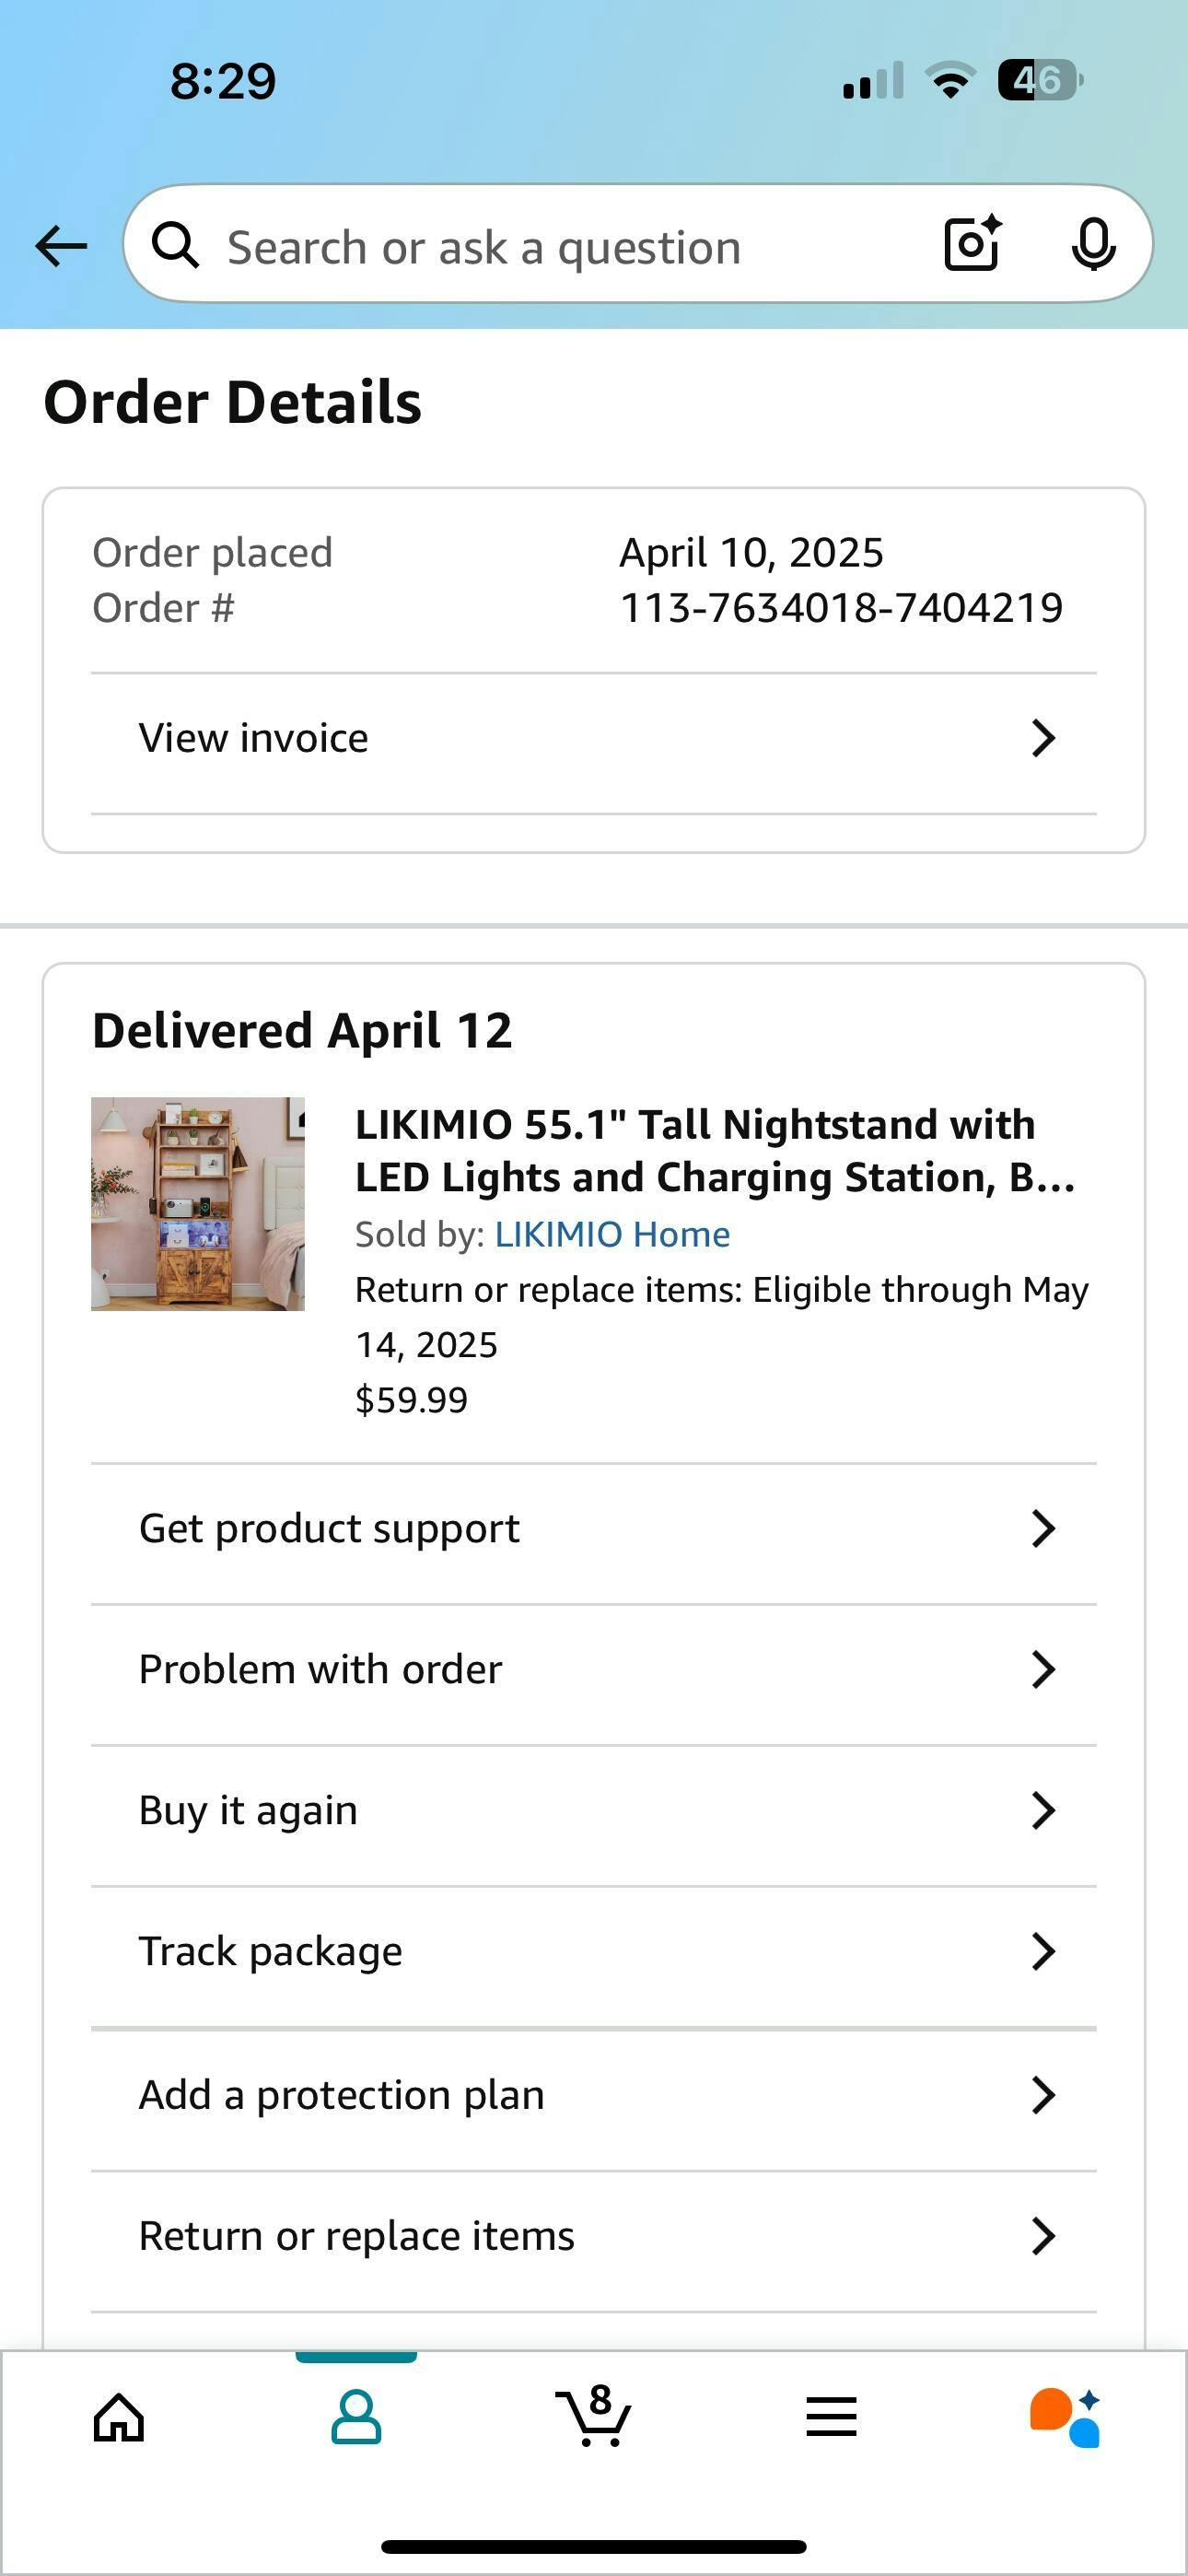Tap the back arrow icon
The image size is (1188, 2576).
(x=61, y=246)
